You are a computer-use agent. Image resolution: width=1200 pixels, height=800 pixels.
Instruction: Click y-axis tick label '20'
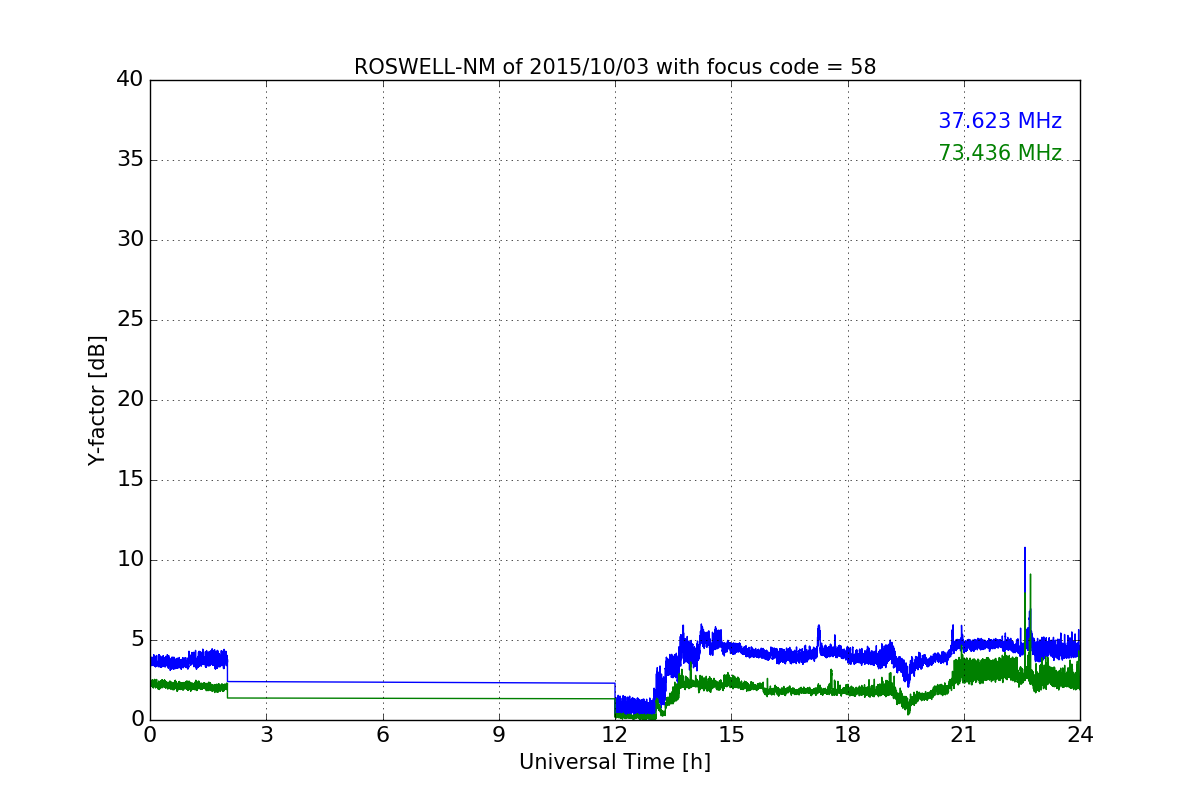130,400
